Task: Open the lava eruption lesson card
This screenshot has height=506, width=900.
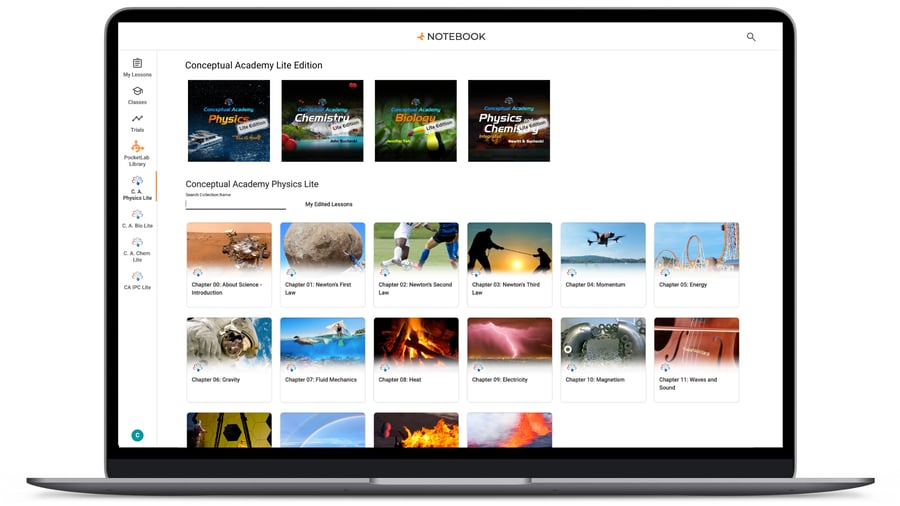Action: (x=510, y=430)
